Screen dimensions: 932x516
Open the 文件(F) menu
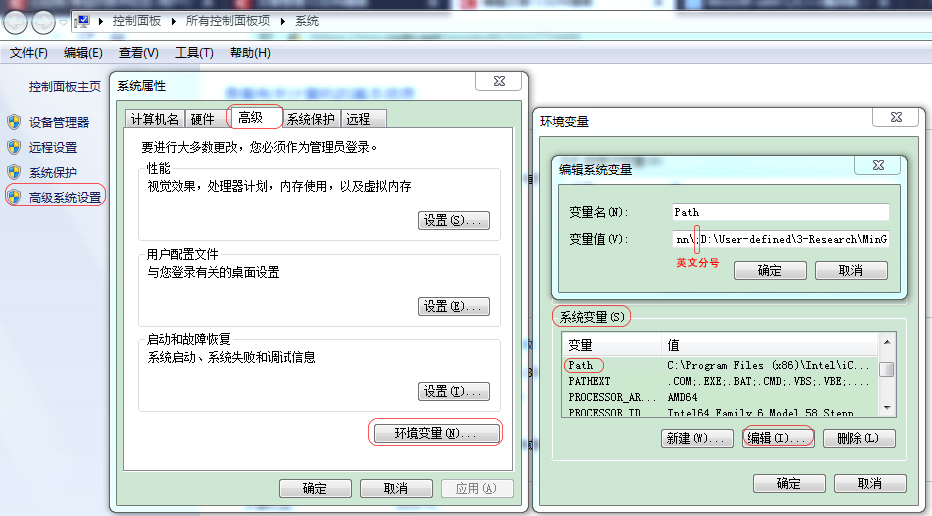(29, 53)
